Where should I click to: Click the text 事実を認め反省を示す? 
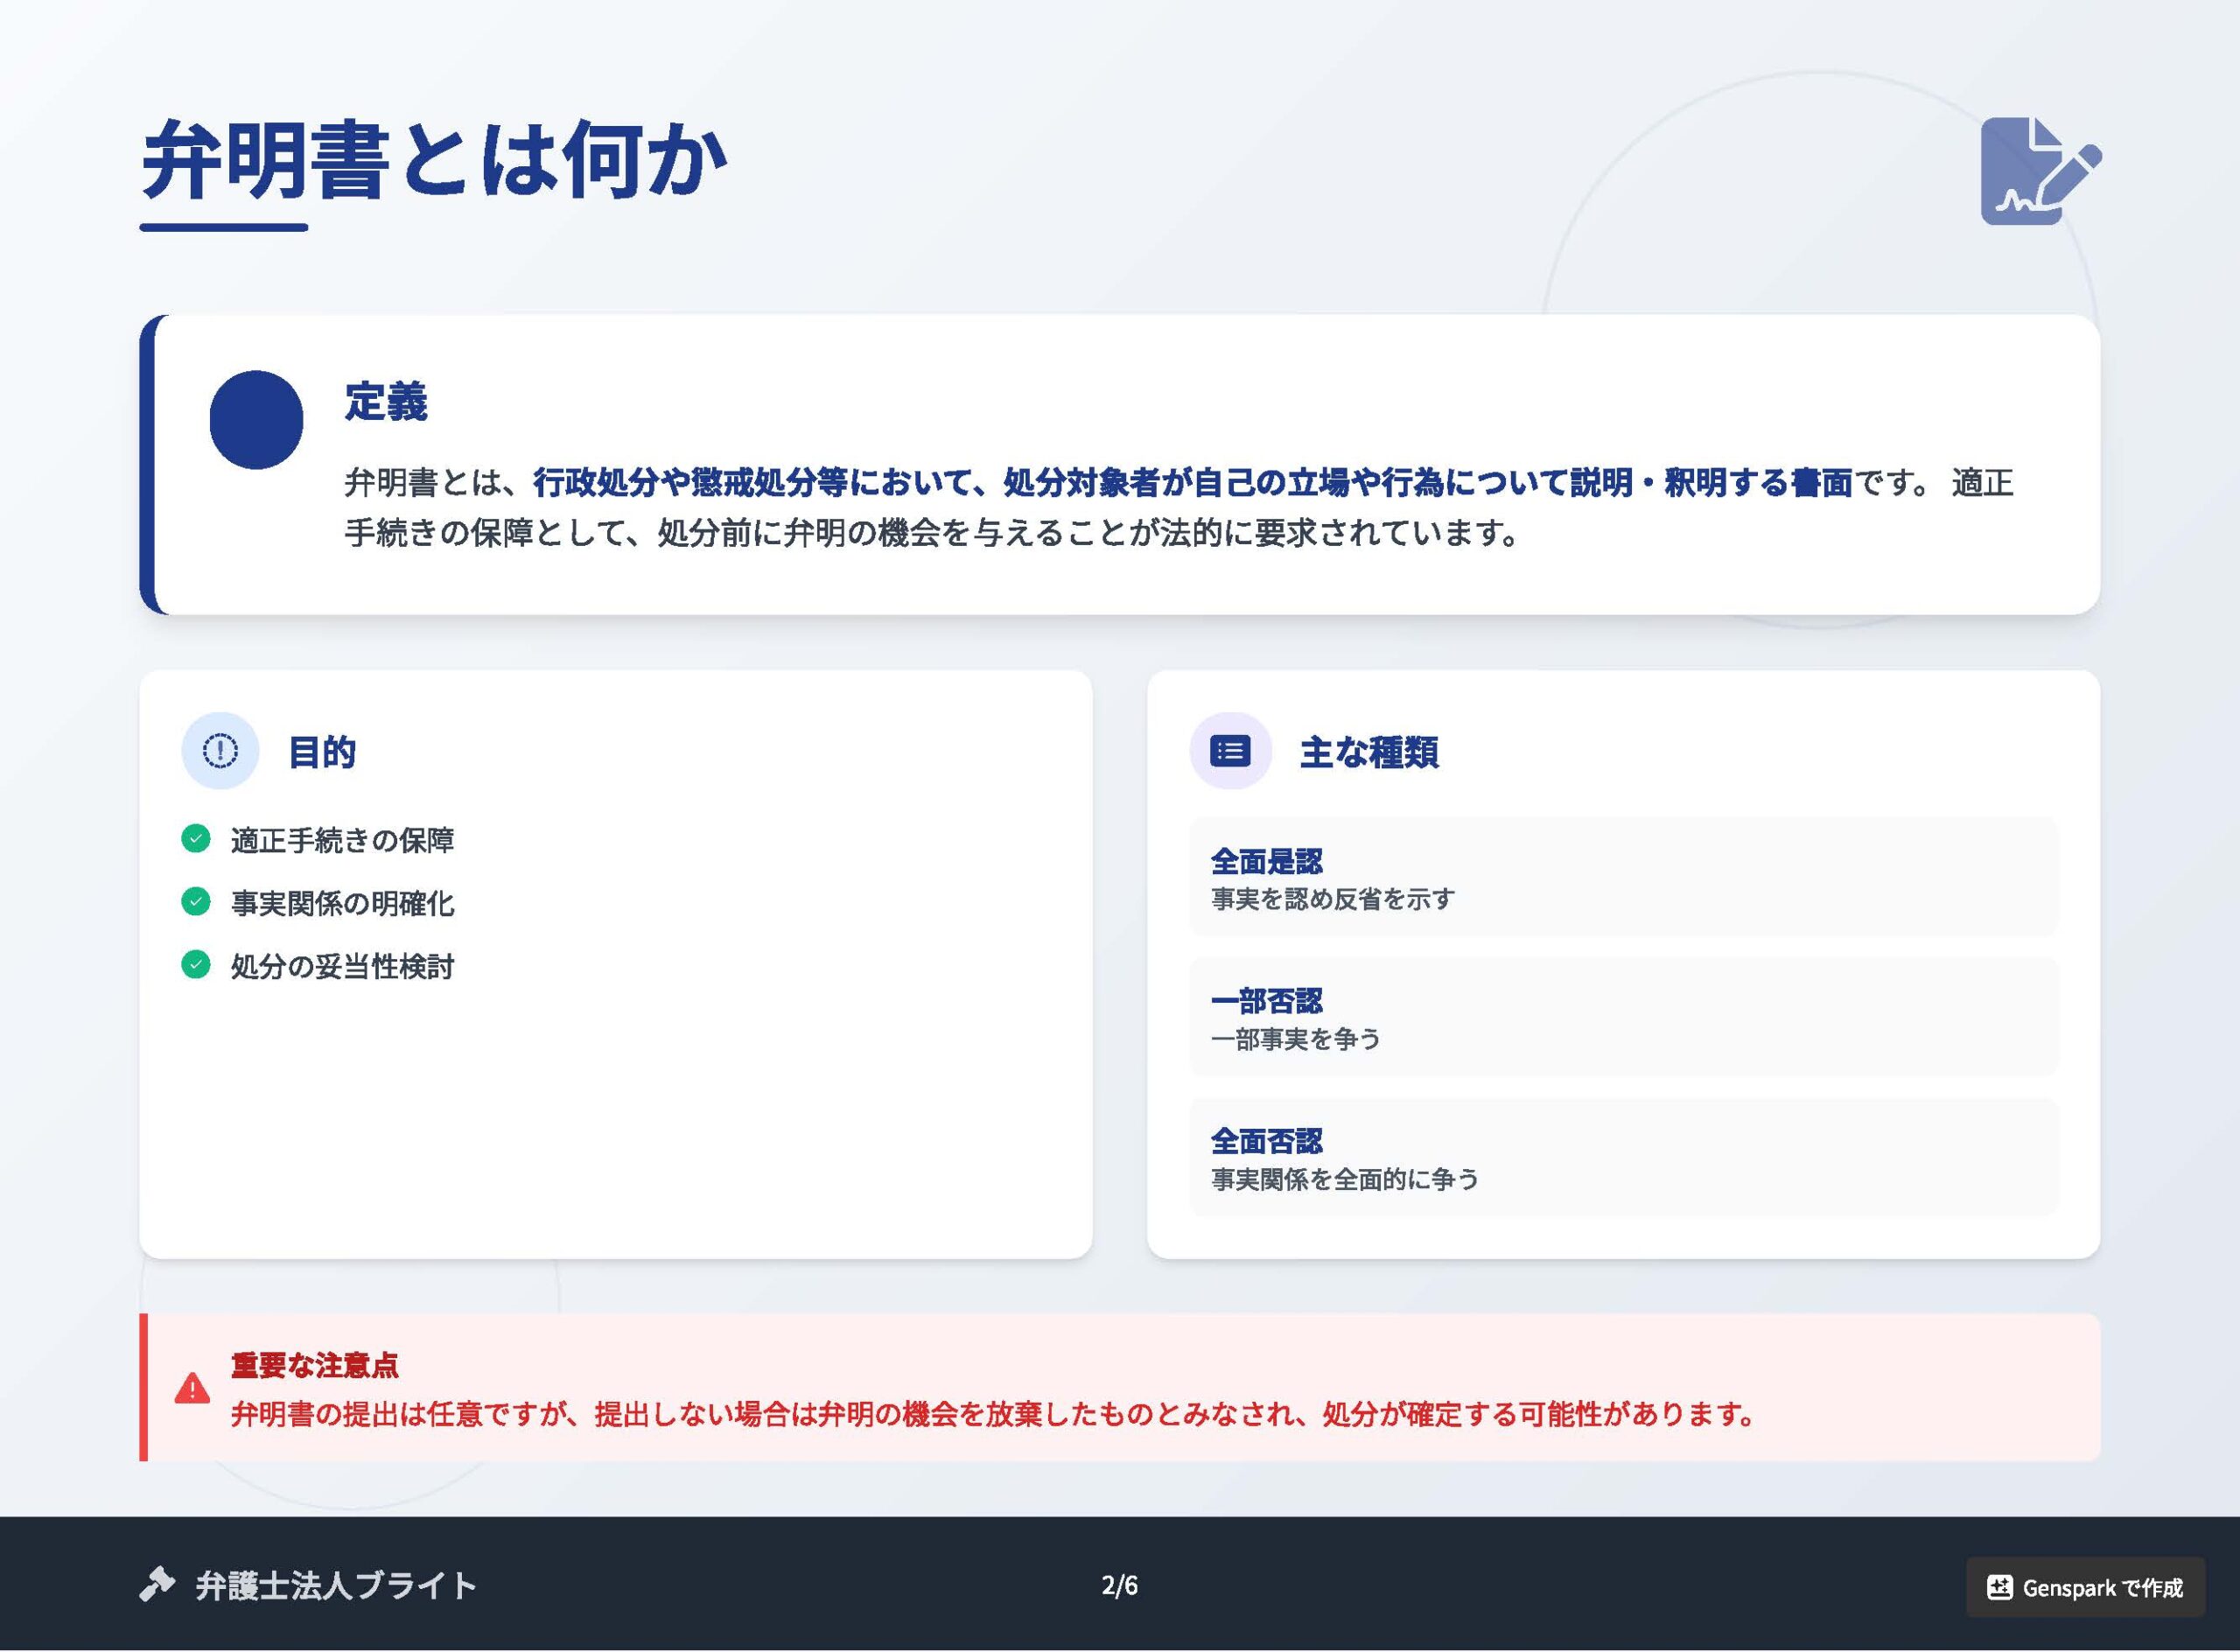point(1333,899)
